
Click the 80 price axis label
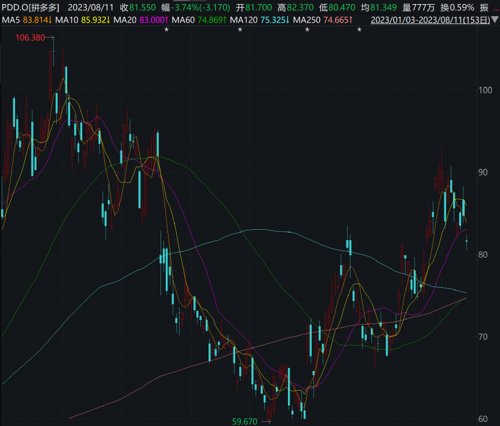pos(483,255)
